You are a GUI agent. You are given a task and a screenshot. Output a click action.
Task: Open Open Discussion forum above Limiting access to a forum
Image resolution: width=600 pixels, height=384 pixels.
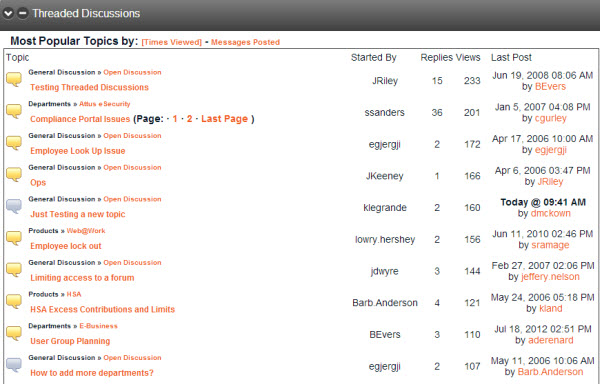(132, 263)
